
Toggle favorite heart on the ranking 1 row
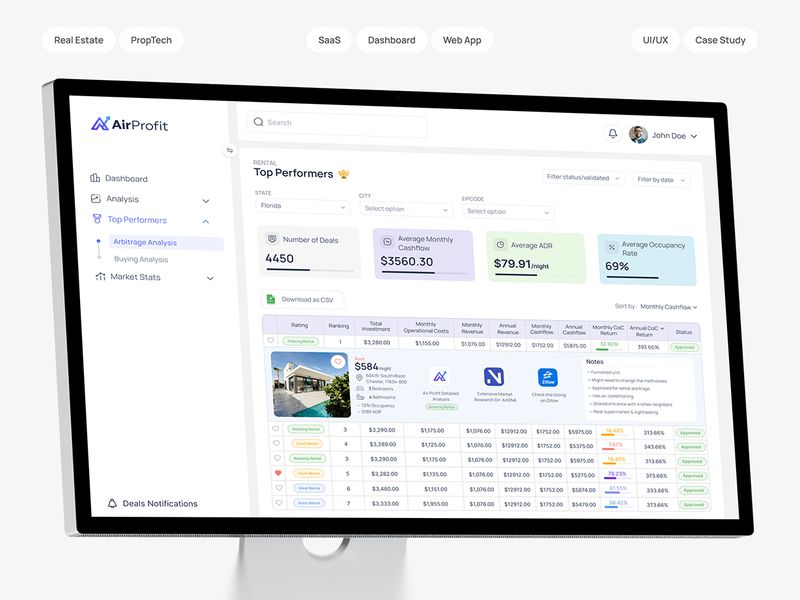click(270, 340)
